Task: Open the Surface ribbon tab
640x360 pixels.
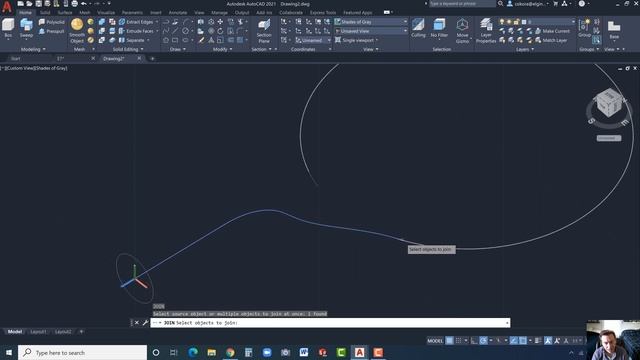Action: pos(65,13)
